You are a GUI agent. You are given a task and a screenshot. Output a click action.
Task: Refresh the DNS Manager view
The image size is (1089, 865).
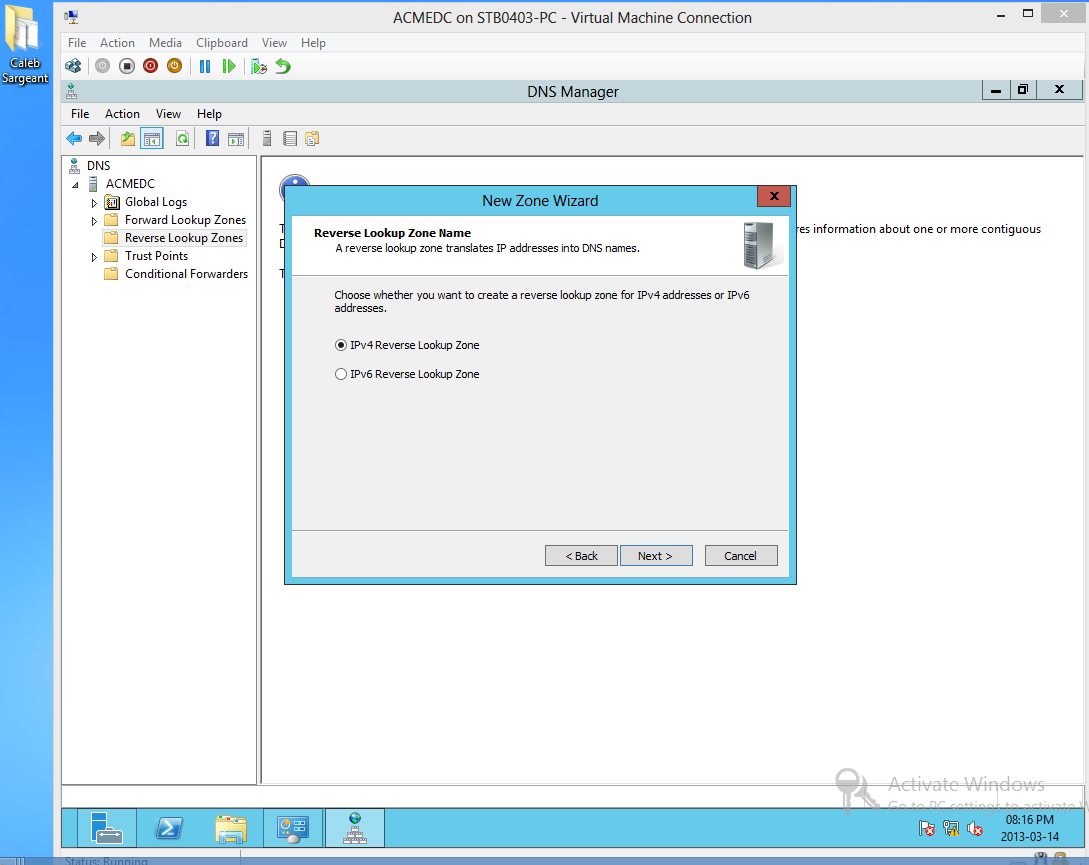point(182,139)
